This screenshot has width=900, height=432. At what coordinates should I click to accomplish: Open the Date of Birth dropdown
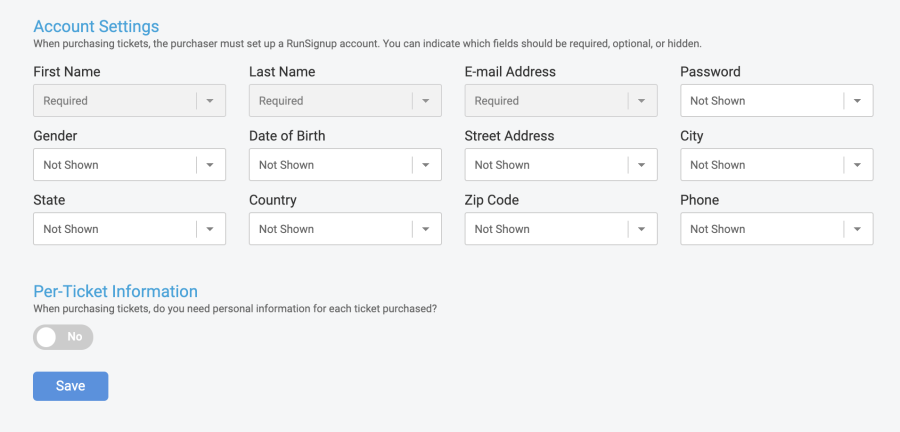(345, 165)
